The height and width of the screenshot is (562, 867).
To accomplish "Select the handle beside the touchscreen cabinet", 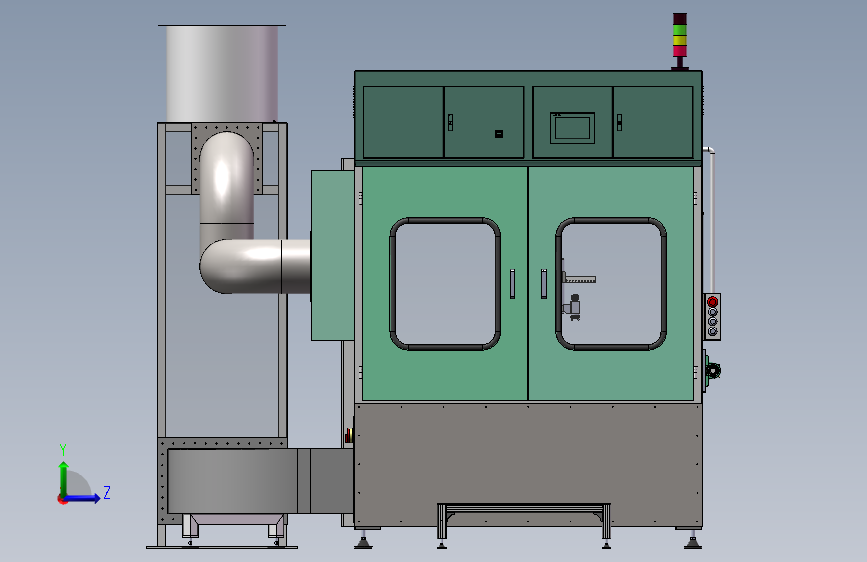I will [x=619, y=122].
